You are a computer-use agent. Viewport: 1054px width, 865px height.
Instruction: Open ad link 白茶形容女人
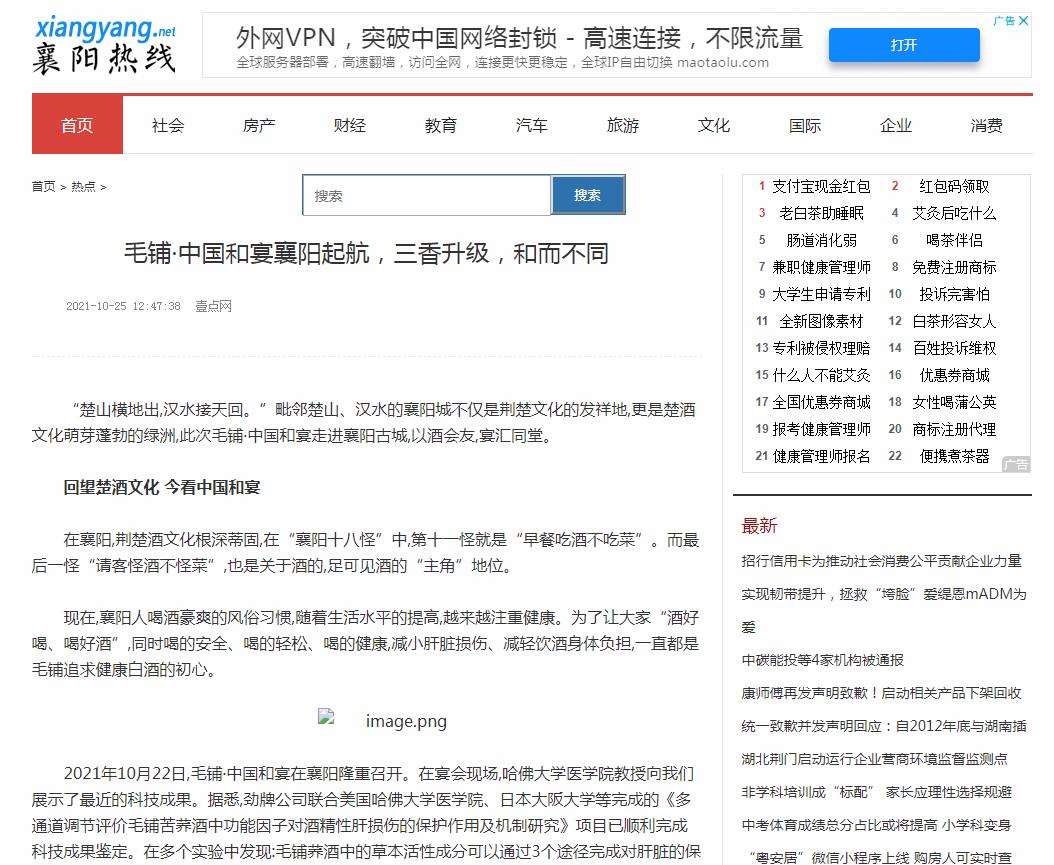pyautogui.click(x=955, y=321)
